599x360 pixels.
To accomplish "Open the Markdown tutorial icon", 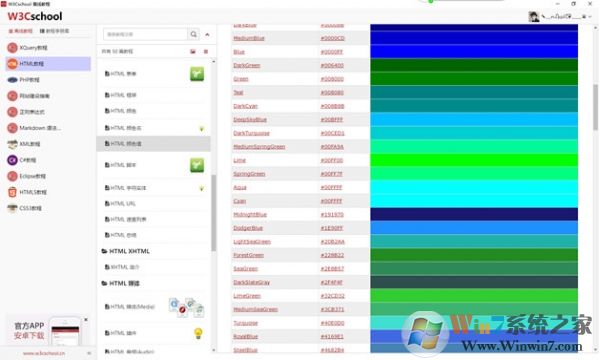I will click(x=12, y=128).
